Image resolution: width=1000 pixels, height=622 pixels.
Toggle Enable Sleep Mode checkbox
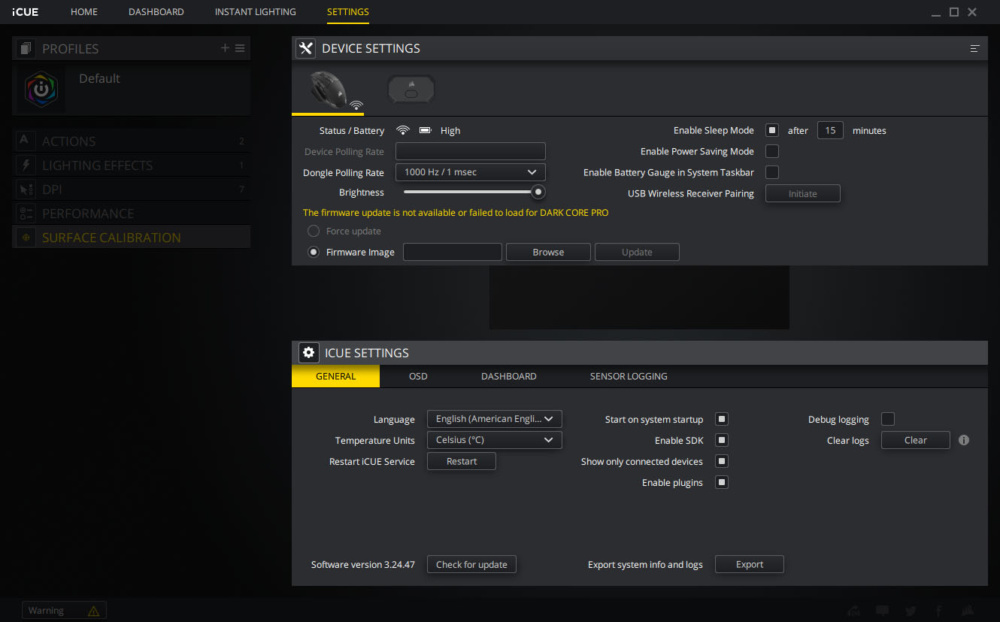click(x=772, y=130)
